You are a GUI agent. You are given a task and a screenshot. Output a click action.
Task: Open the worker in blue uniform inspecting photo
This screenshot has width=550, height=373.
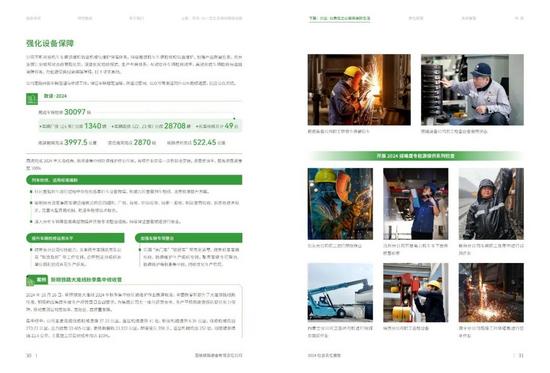pos(416,204)
